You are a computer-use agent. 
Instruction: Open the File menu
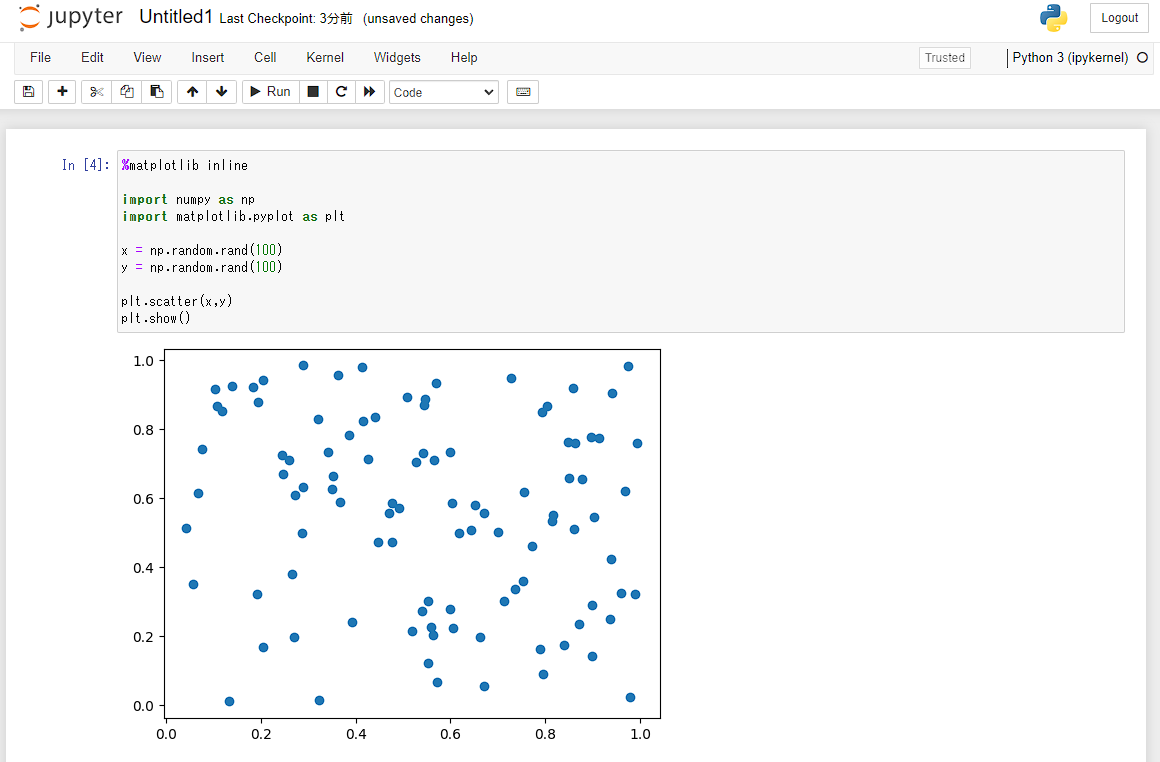40,58
